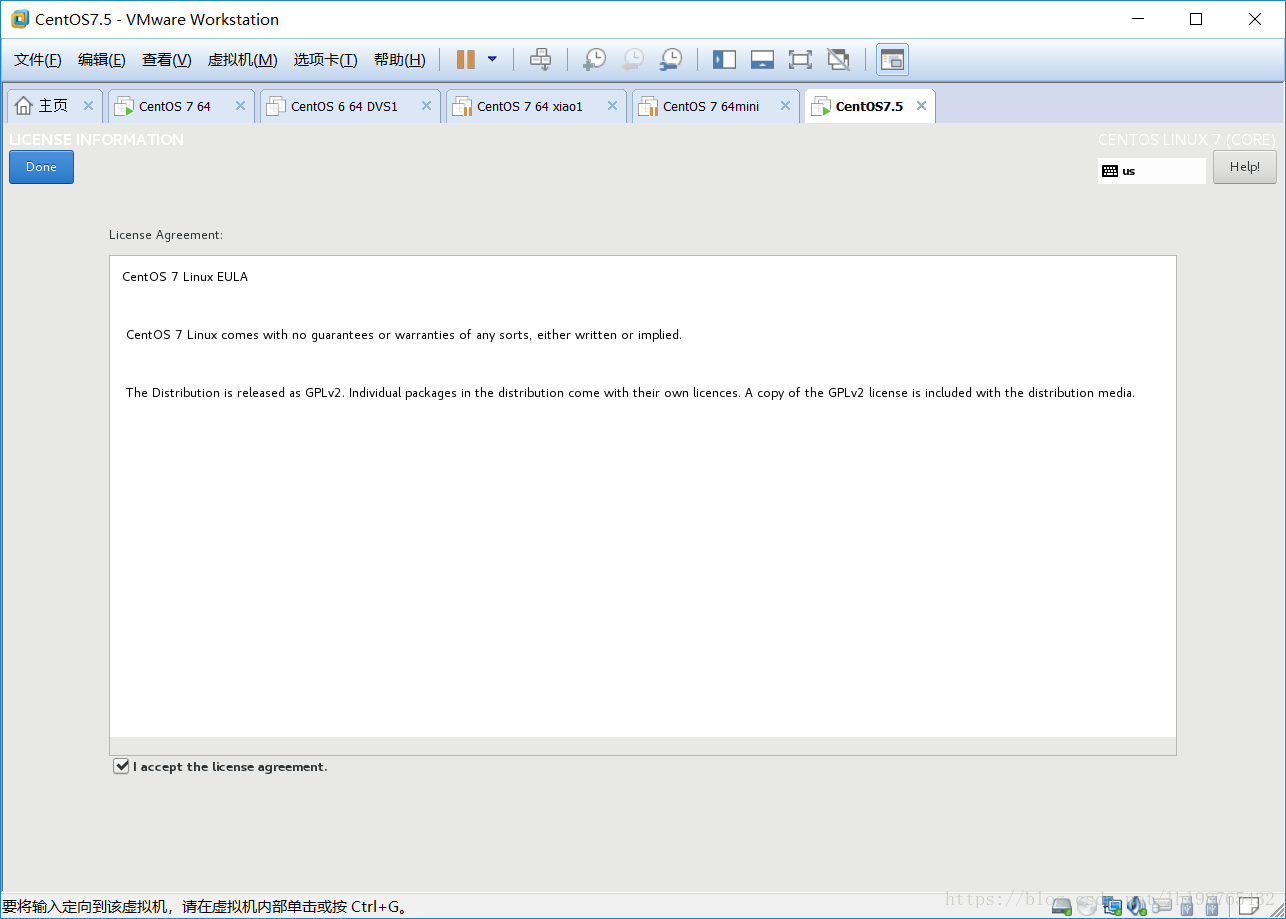
Task: Open the 帮助(H) menu
Action: pyautogui.click(x=399, y=60)
